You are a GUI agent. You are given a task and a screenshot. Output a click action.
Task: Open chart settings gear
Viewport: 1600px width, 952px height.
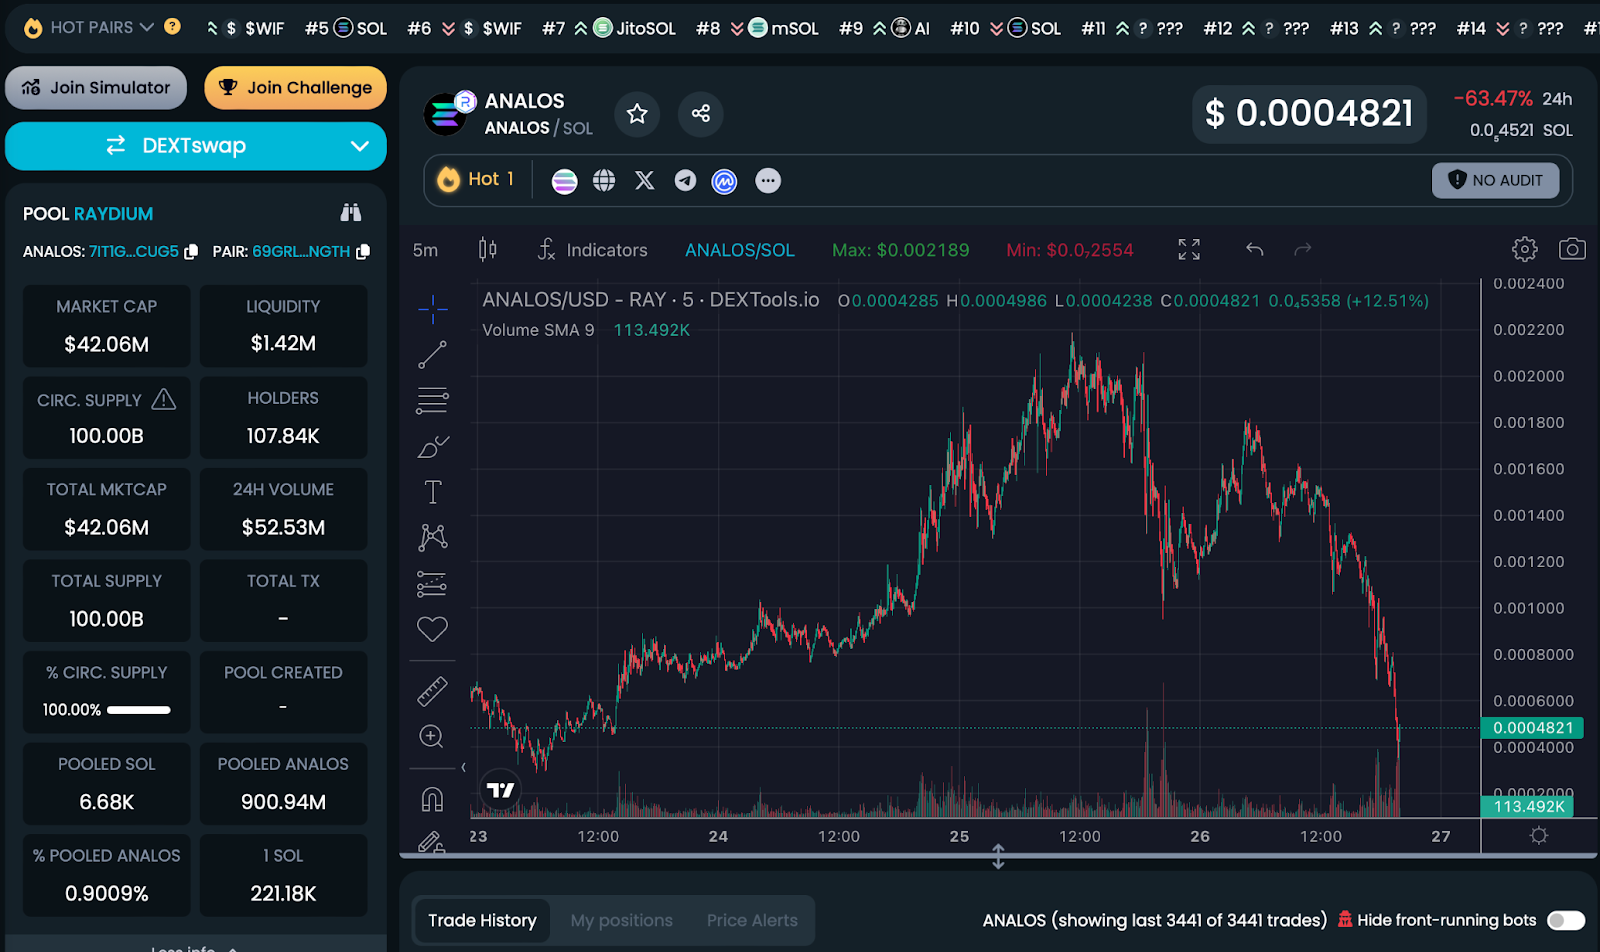tap(1525, 249)
